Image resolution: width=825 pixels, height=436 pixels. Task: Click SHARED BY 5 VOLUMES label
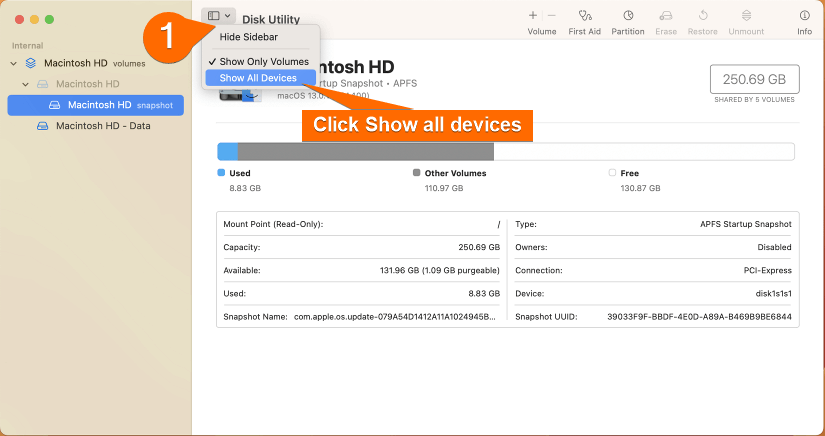point(754,99)
